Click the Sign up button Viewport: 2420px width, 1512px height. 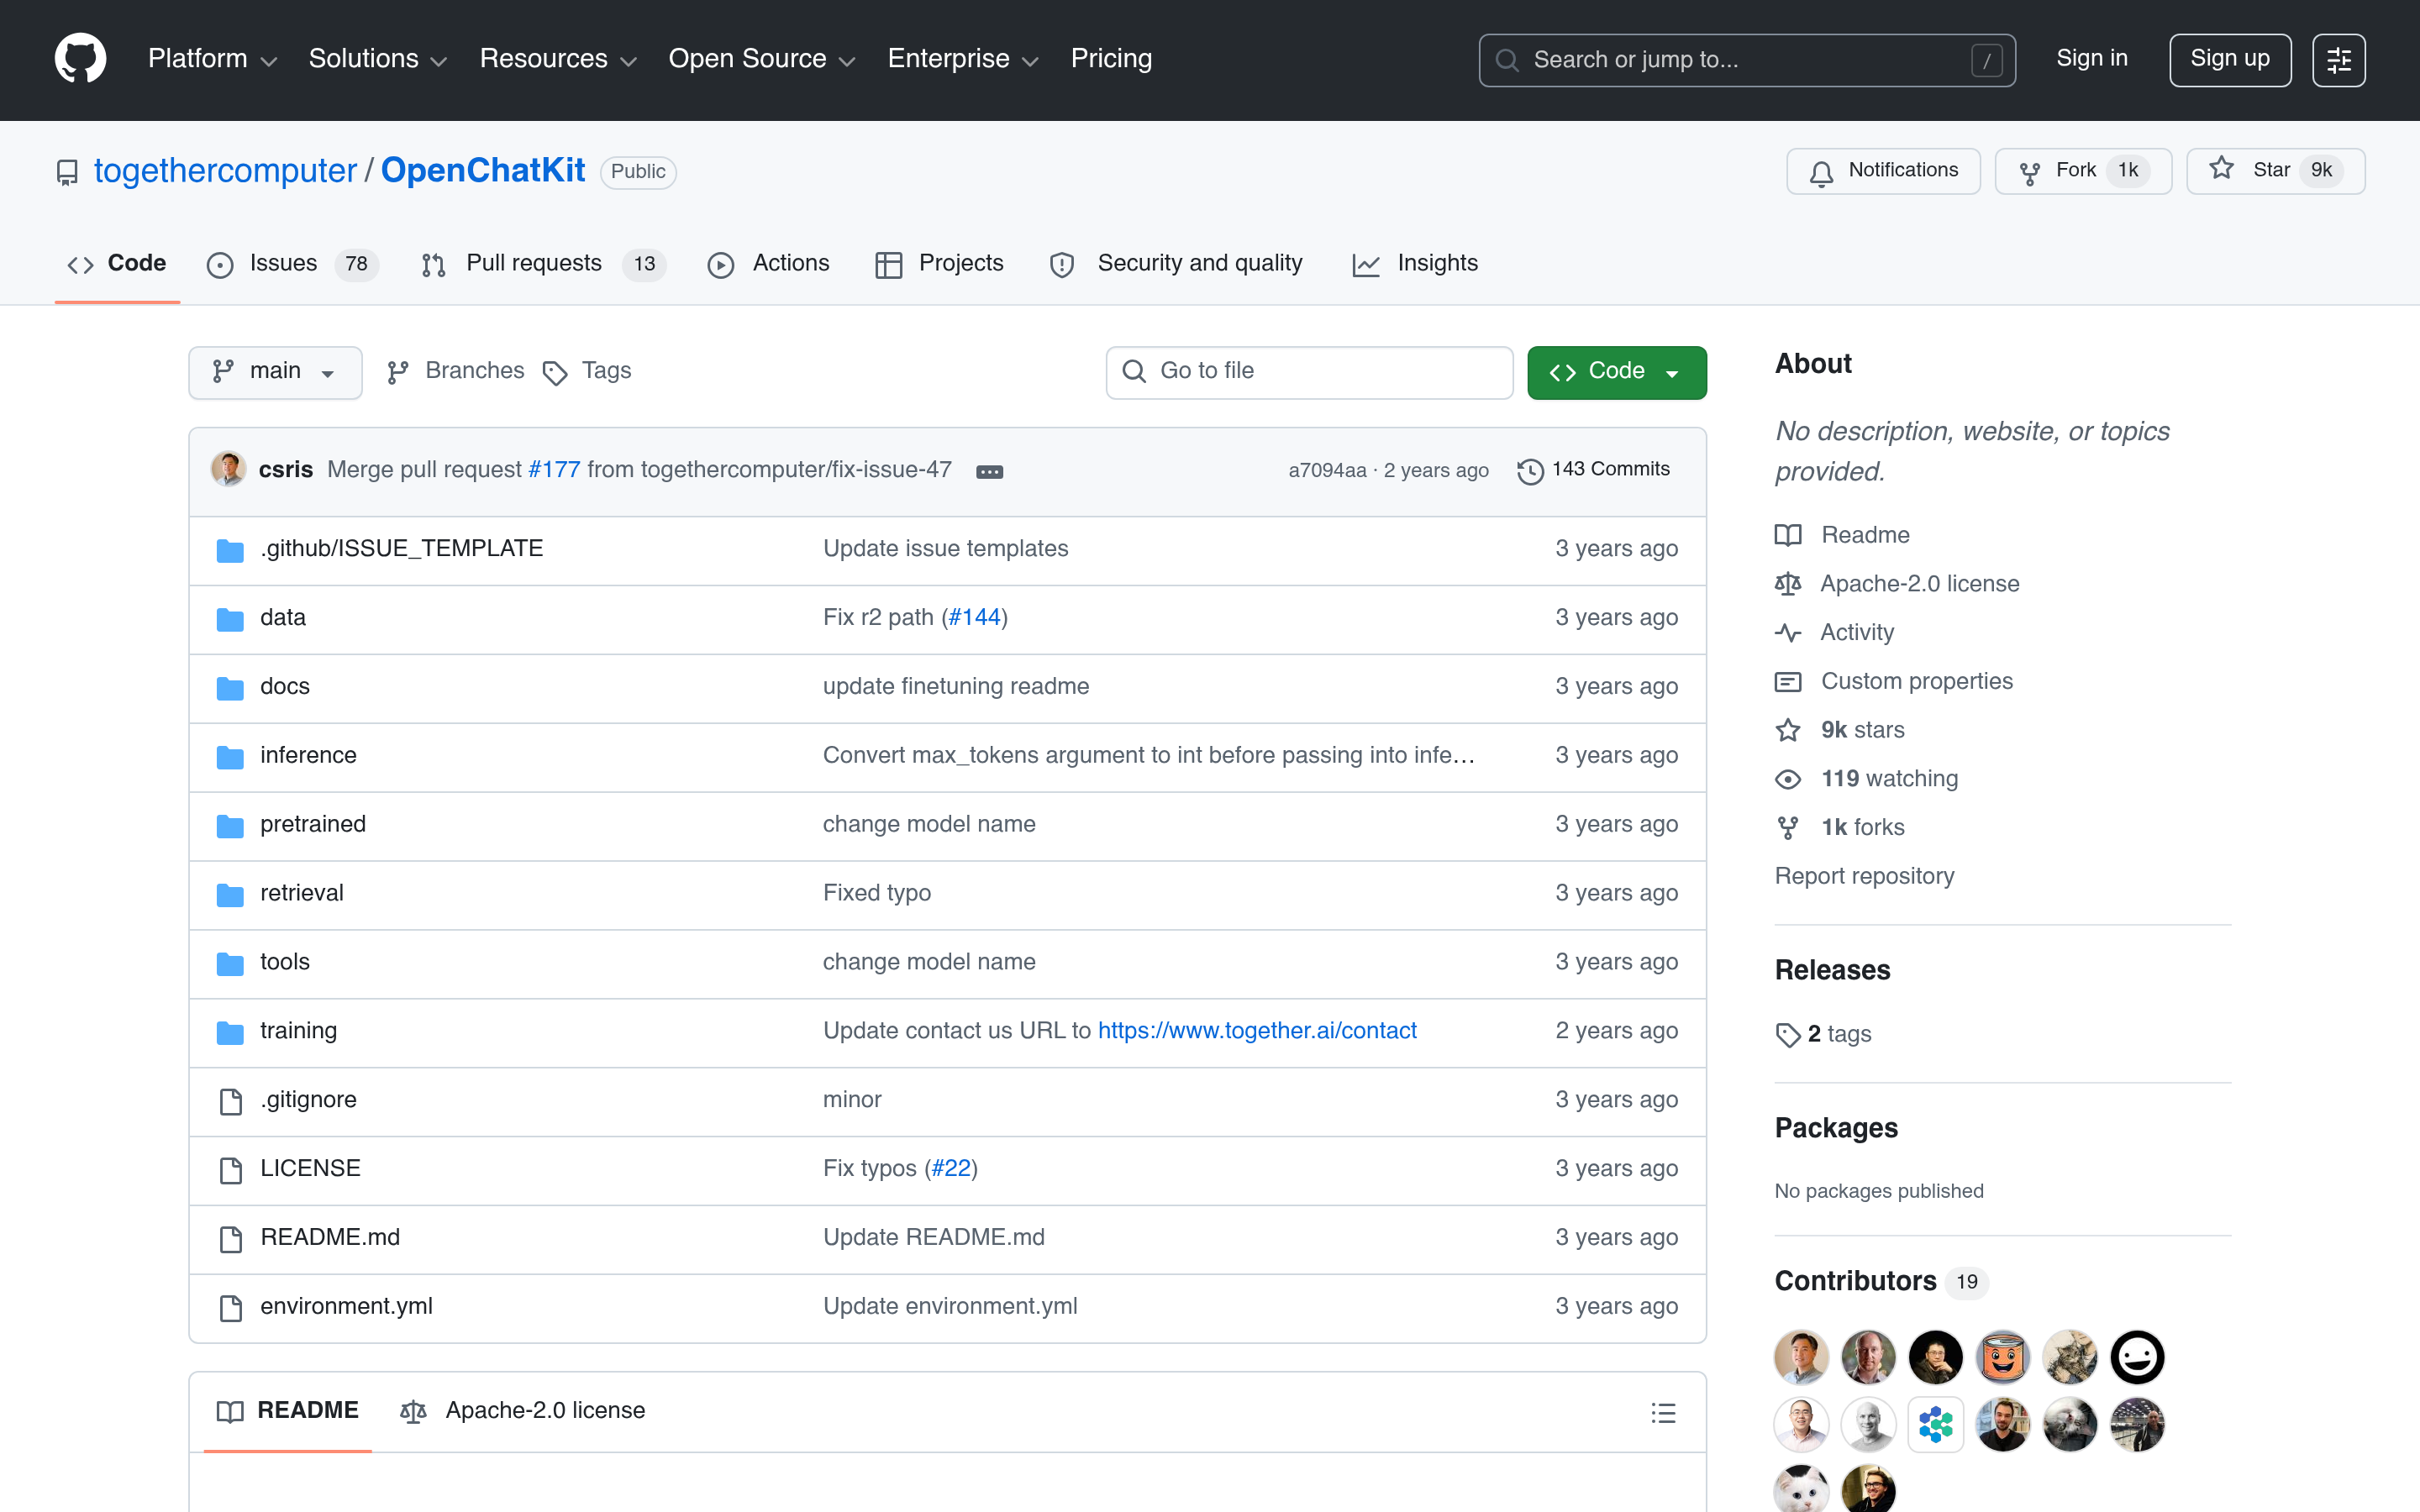[x=2229, y=60]
